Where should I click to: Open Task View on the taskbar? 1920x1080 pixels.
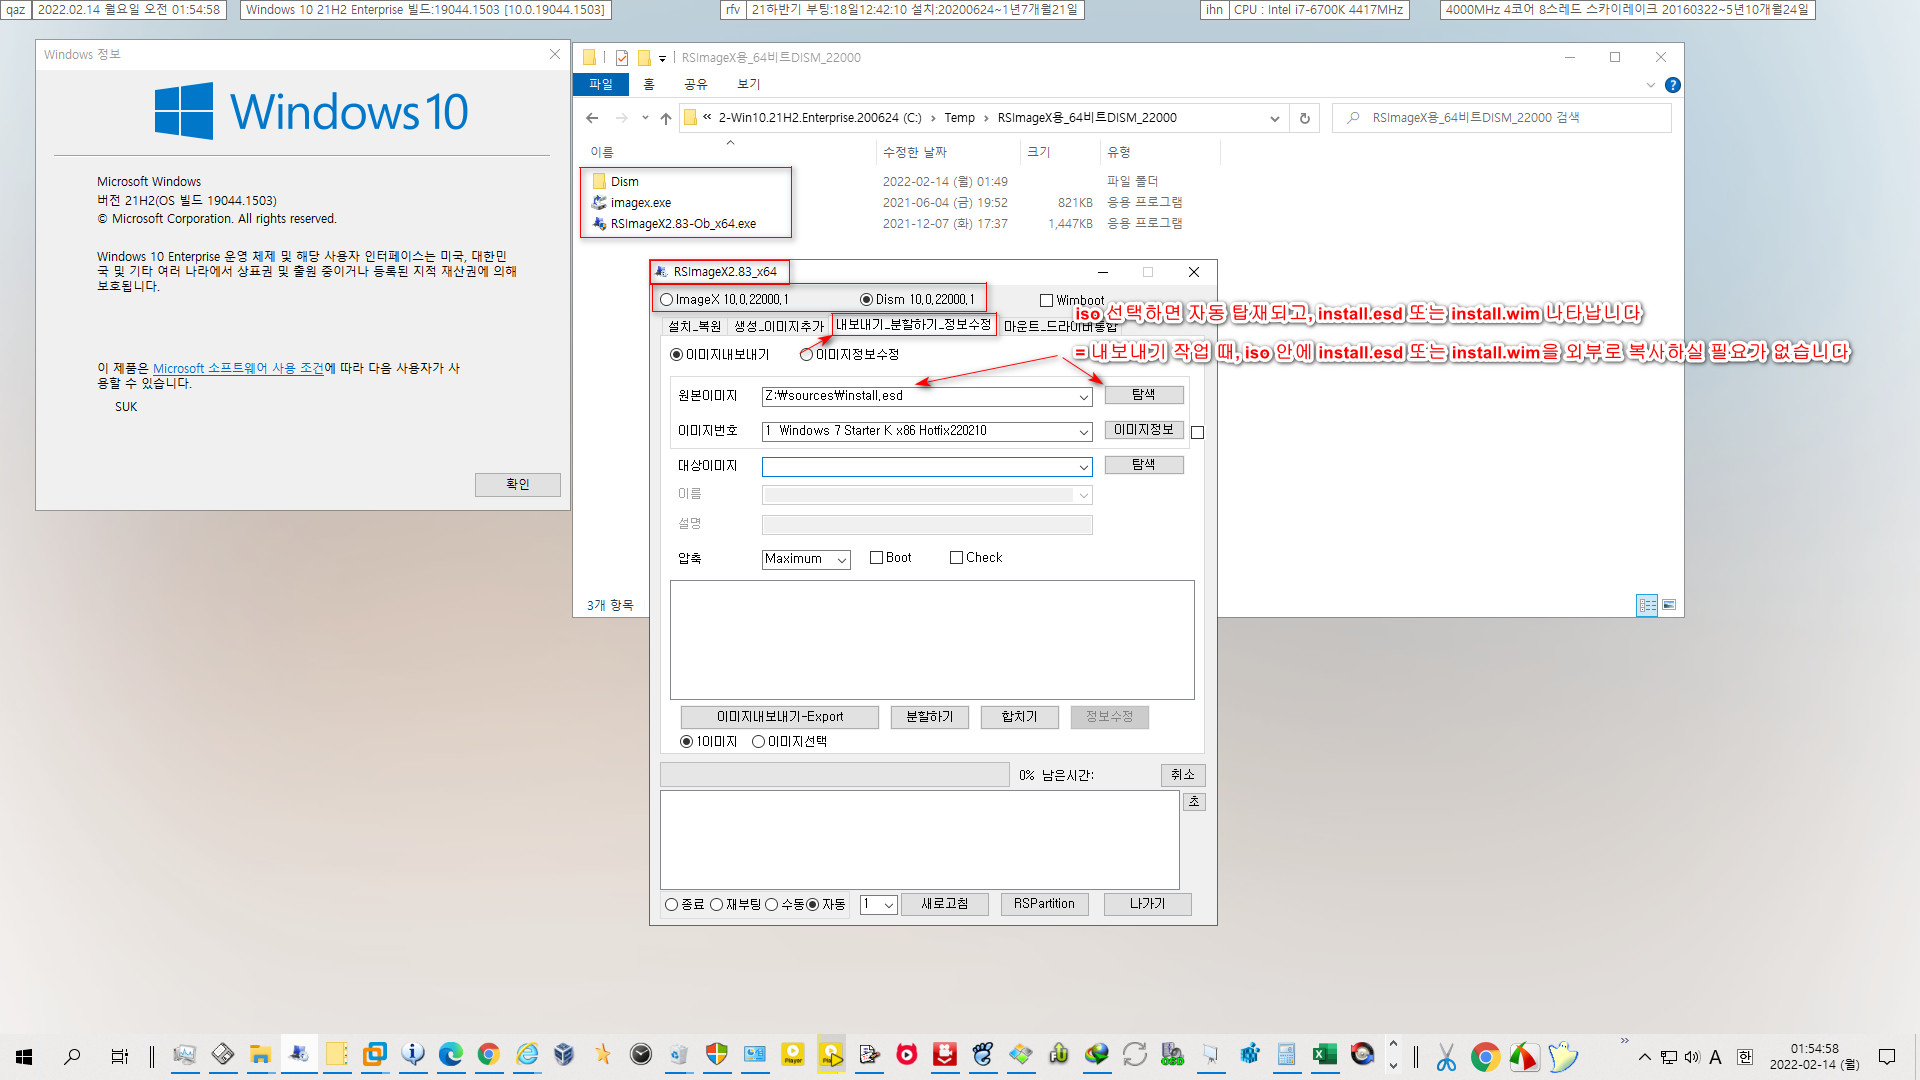tap(119, 1056)
